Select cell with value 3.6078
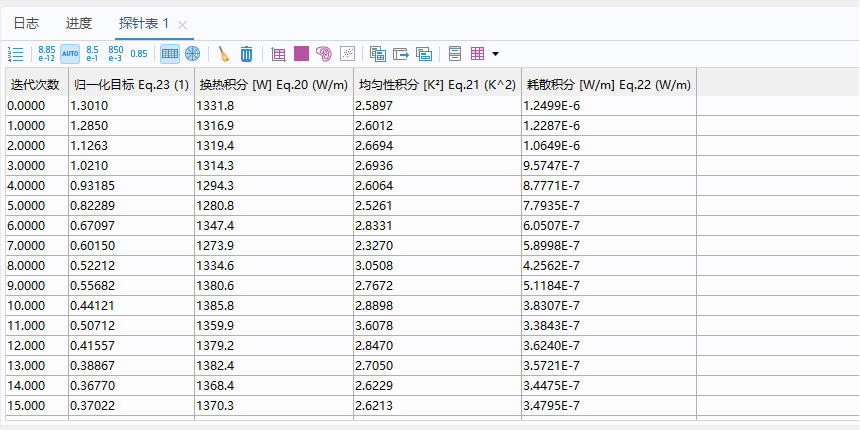860x431 pixels. click(x=438, y=326)
